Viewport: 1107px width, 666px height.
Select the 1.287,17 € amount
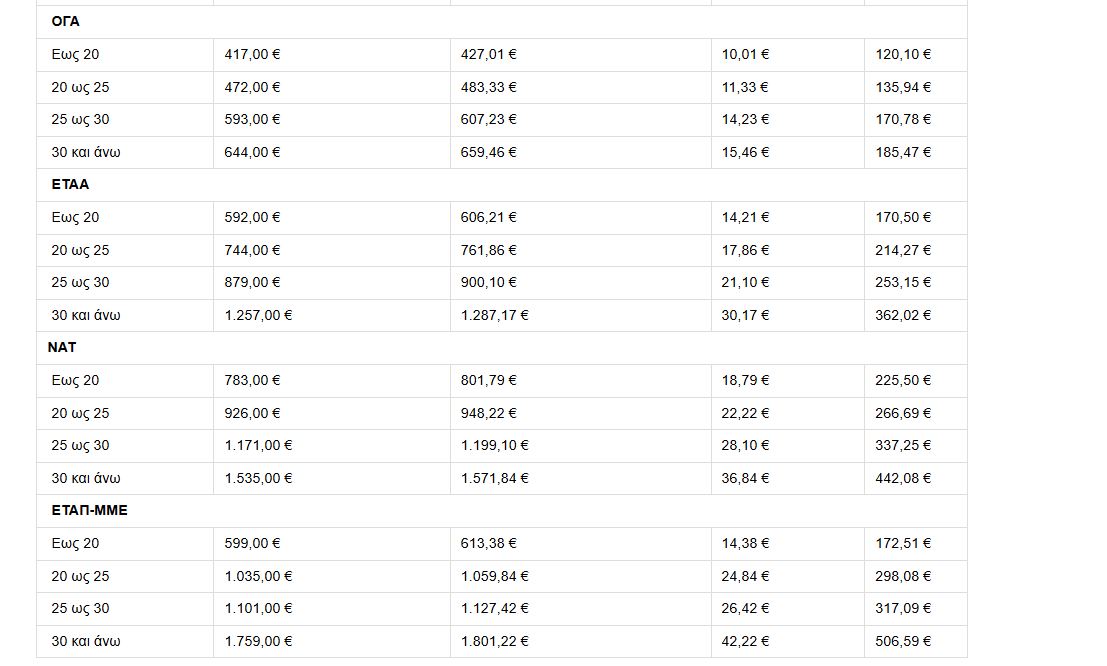pyautogui.click(x=494, y=316)
